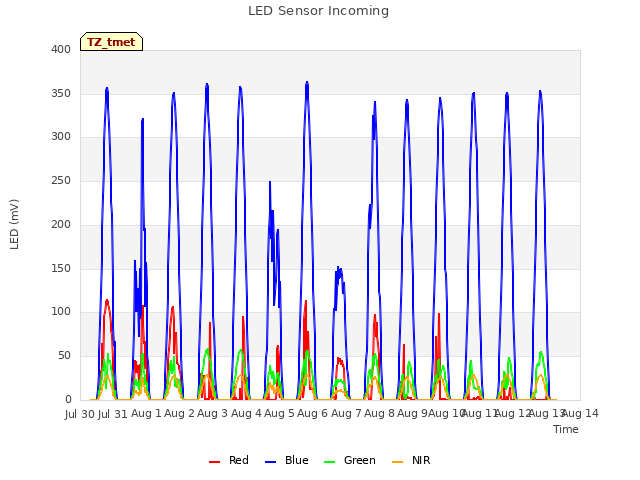This screenshot has height=480, width=640.
Task: Click the Aug 8 x-axis date label
Action: (379, 414)
